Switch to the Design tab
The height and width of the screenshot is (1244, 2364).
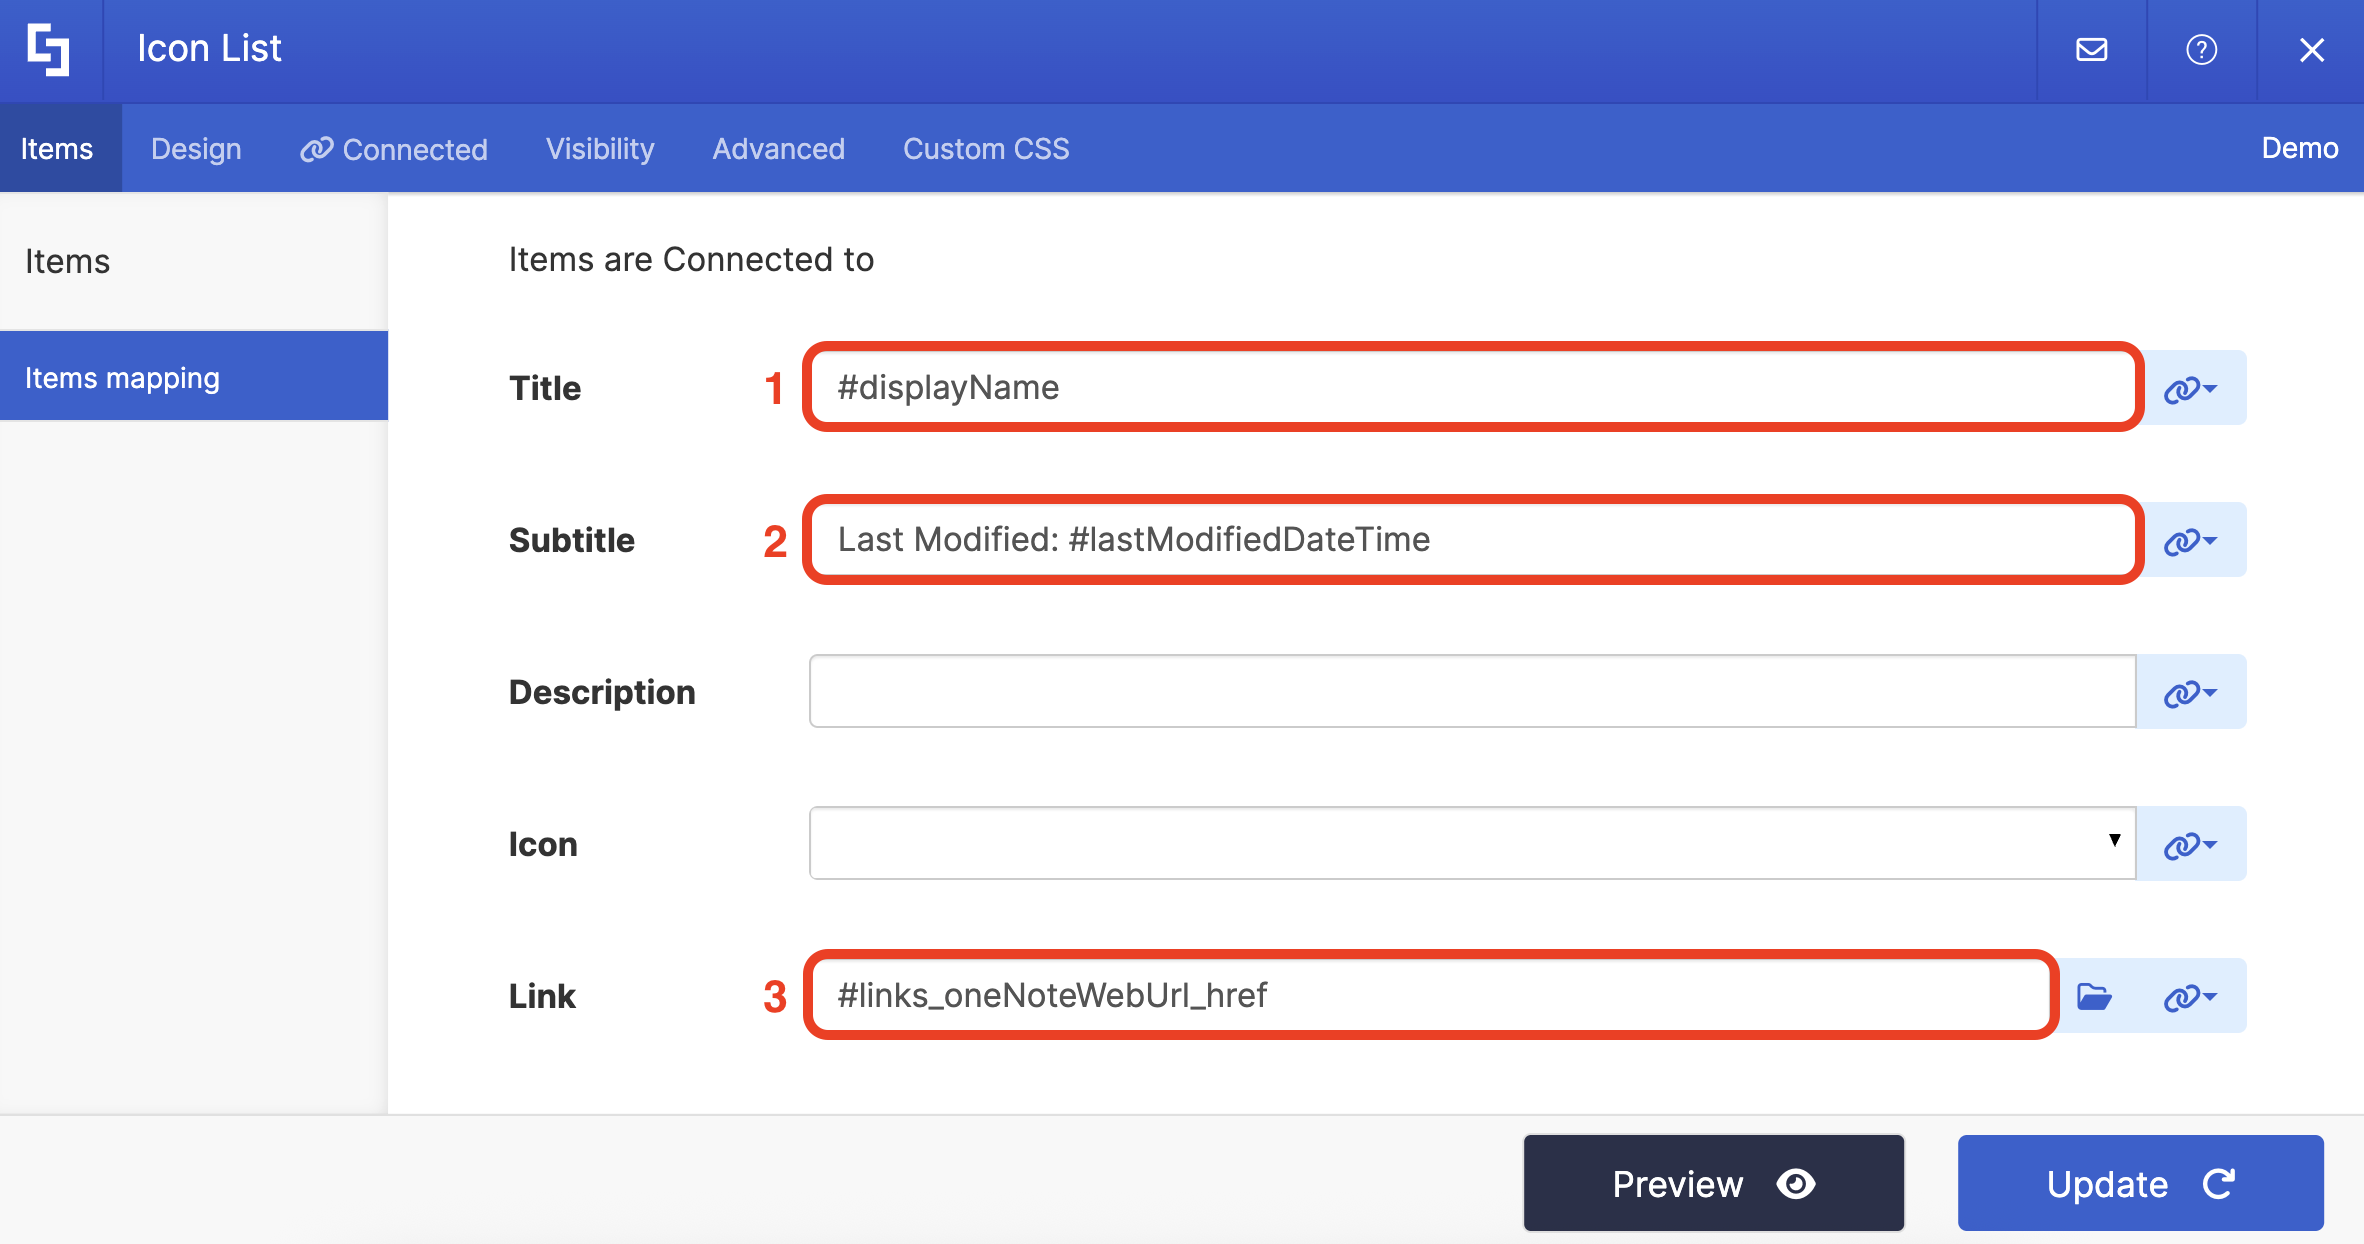(x=196, y=149)
